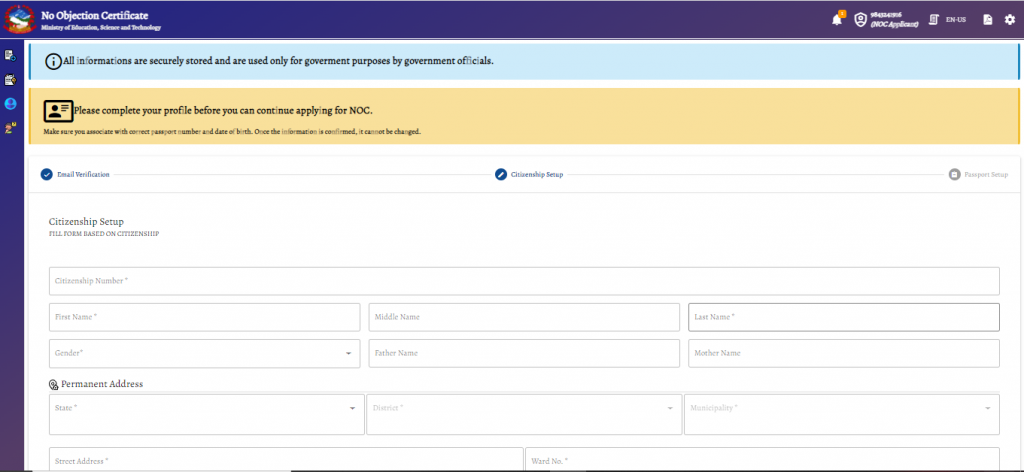Focus the Citizenship Number field

click(524, 281)
